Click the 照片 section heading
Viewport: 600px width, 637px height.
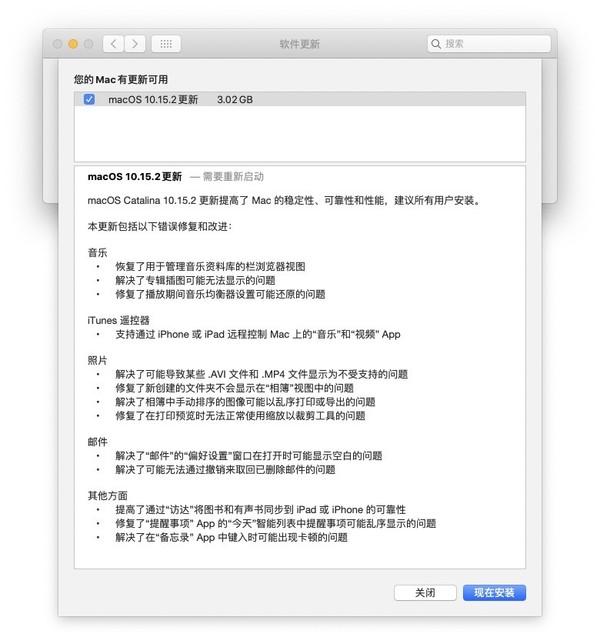pyautogui.click(x=98, y=359)
